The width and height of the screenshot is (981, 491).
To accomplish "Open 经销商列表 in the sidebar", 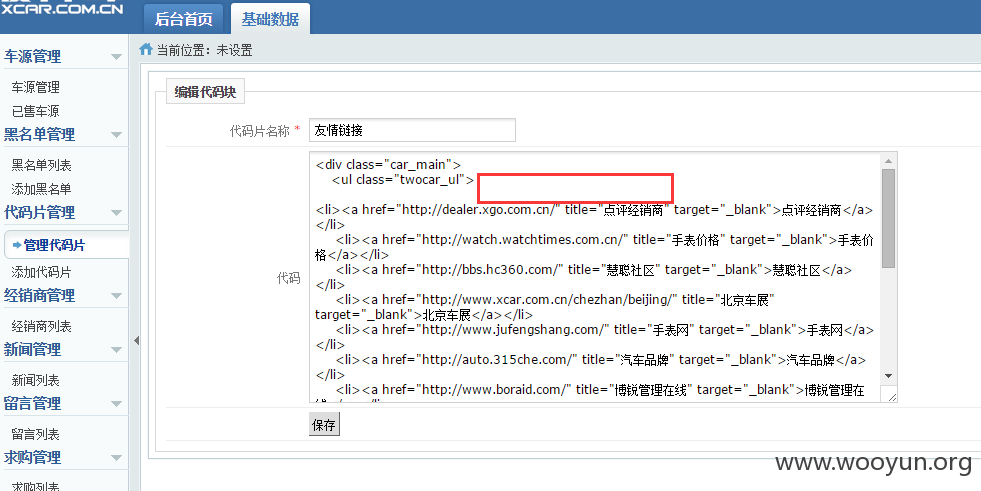I will 41,326.
